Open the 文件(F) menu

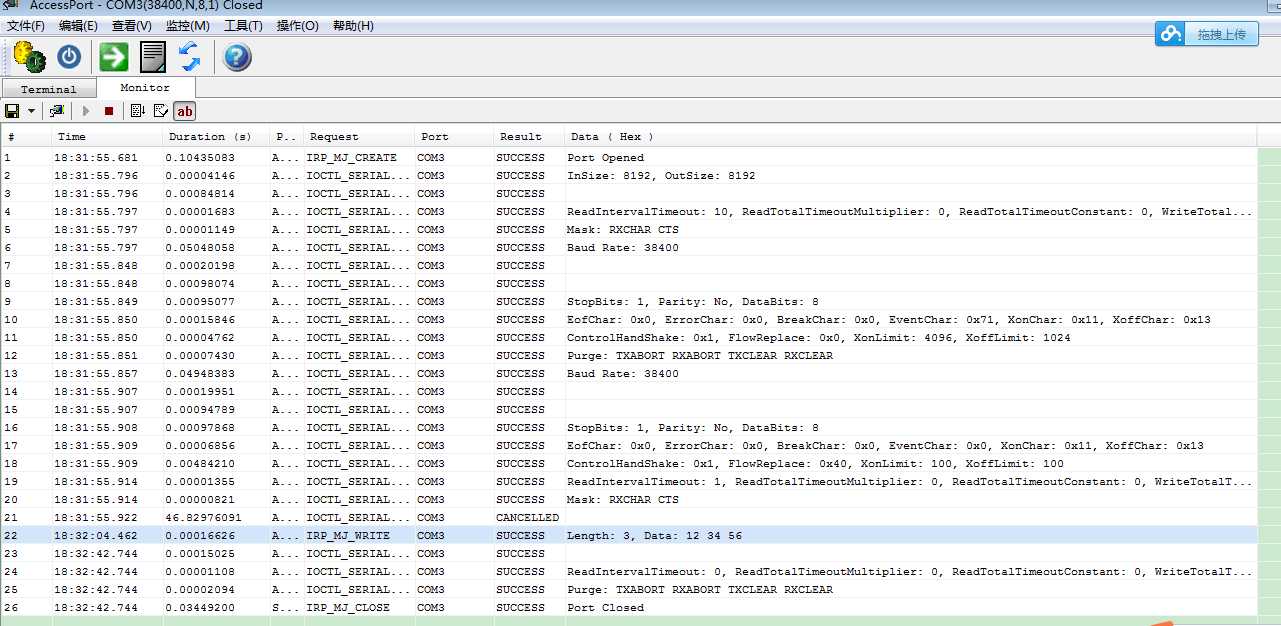tap(26, 26)
